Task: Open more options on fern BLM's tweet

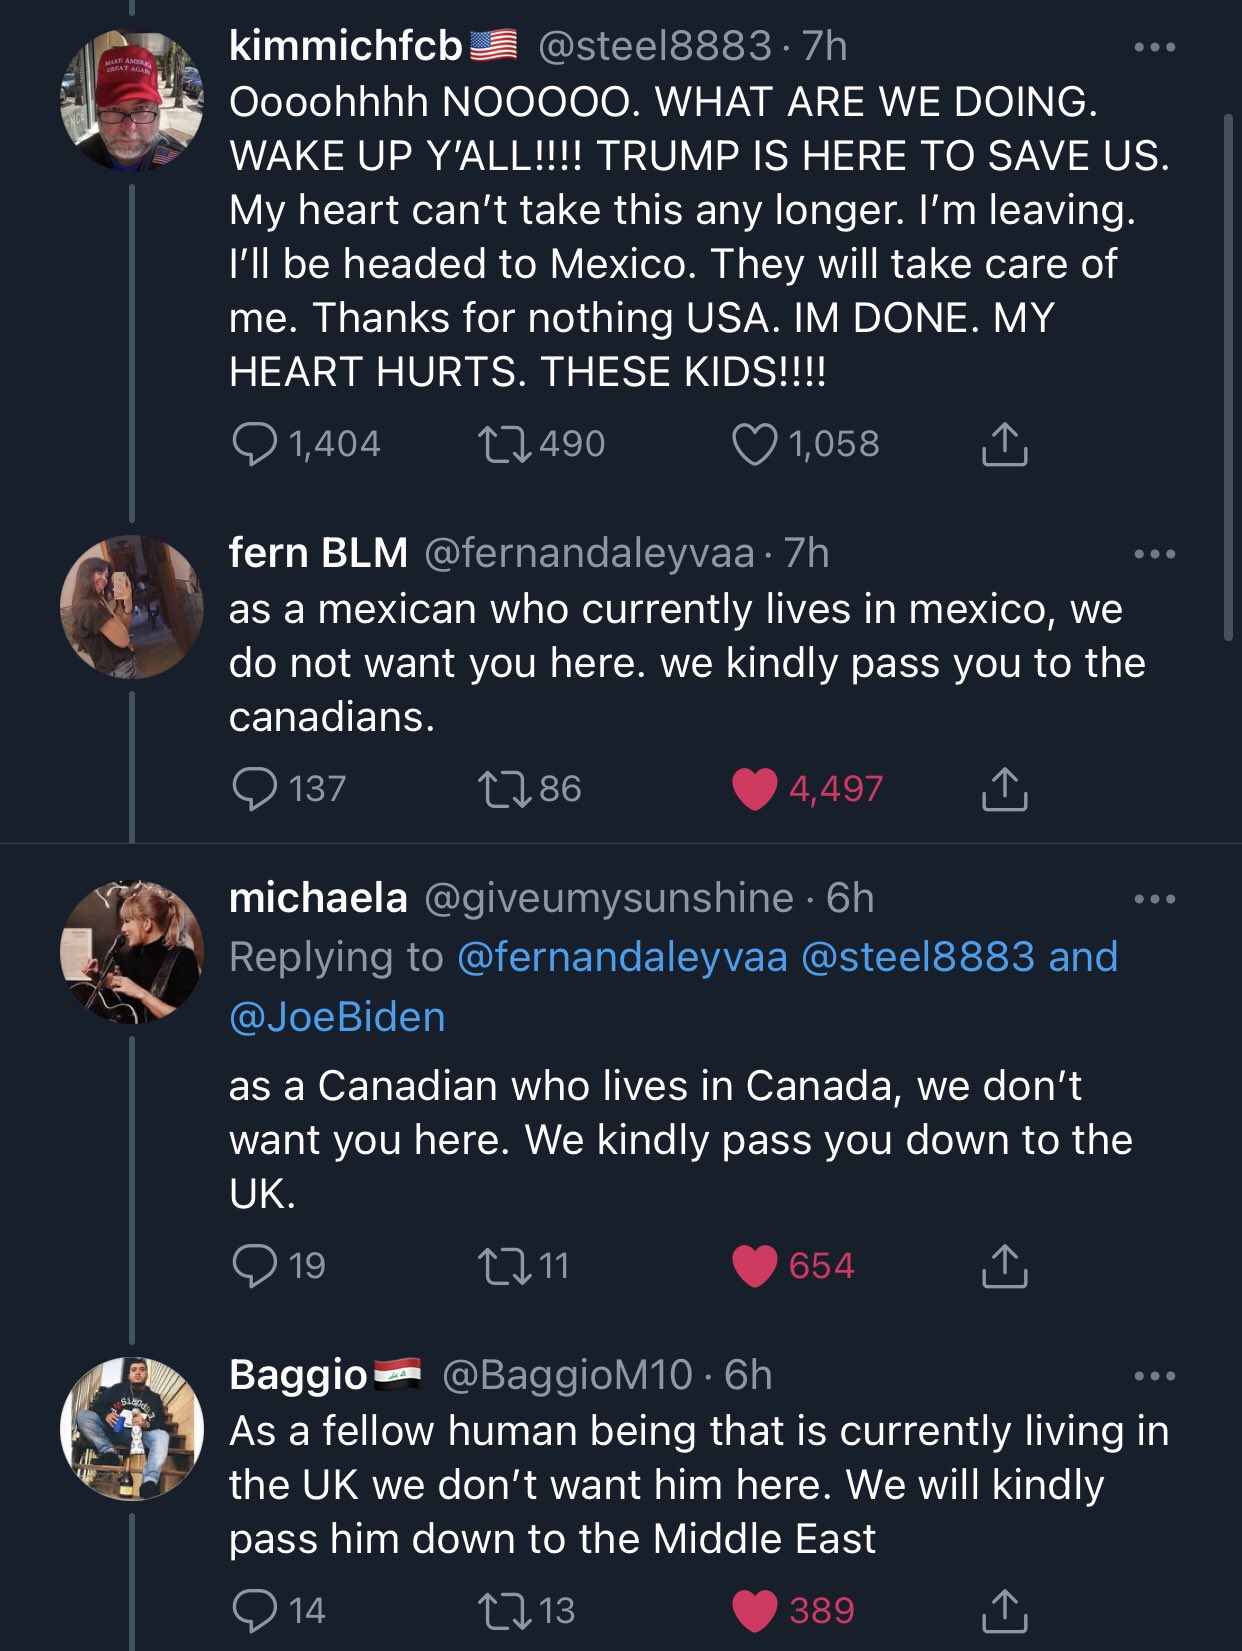Action: coord(1155,554)
